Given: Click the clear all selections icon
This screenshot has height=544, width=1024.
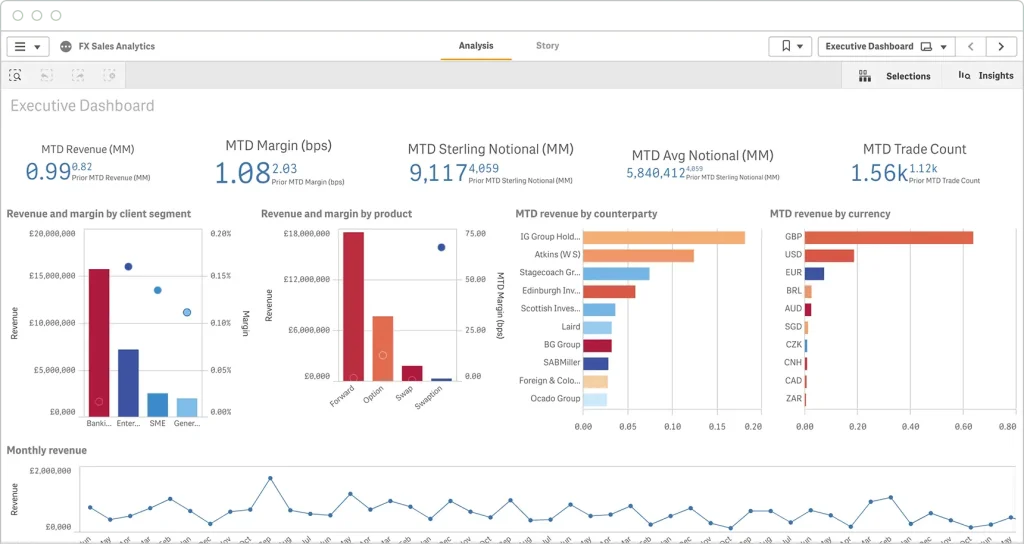Looking at the screenshot, I should point(110,75).
